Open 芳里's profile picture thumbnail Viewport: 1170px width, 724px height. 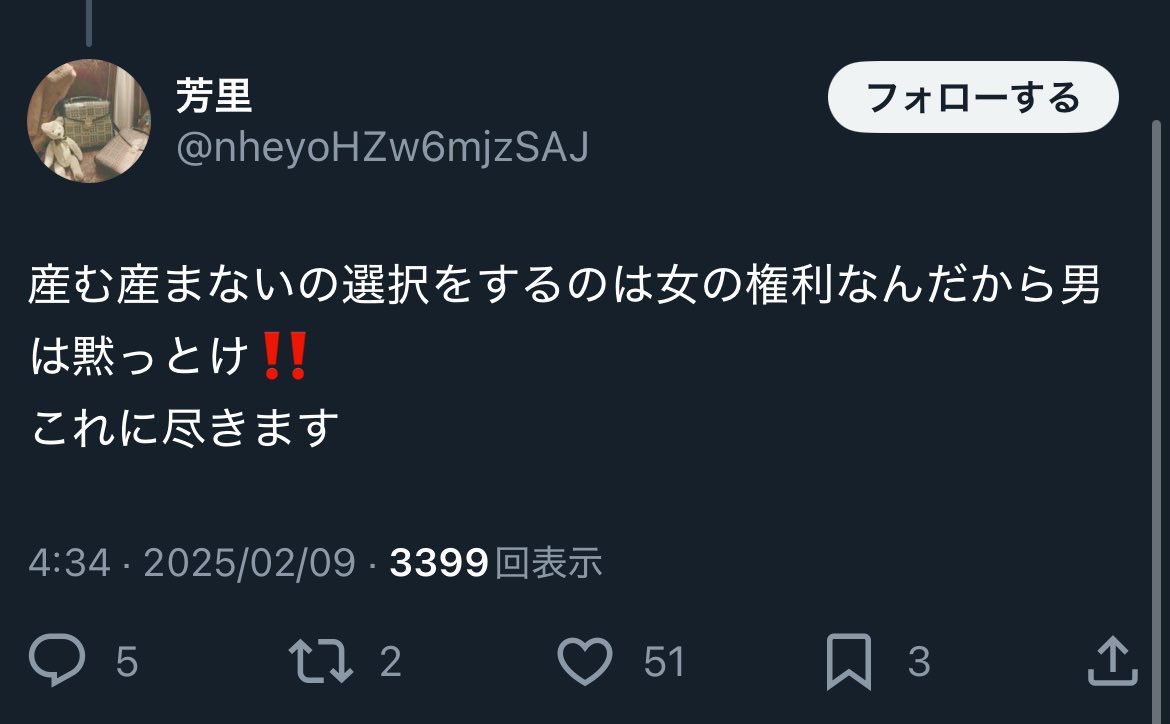pyautogui.click(x=89, y=120)
